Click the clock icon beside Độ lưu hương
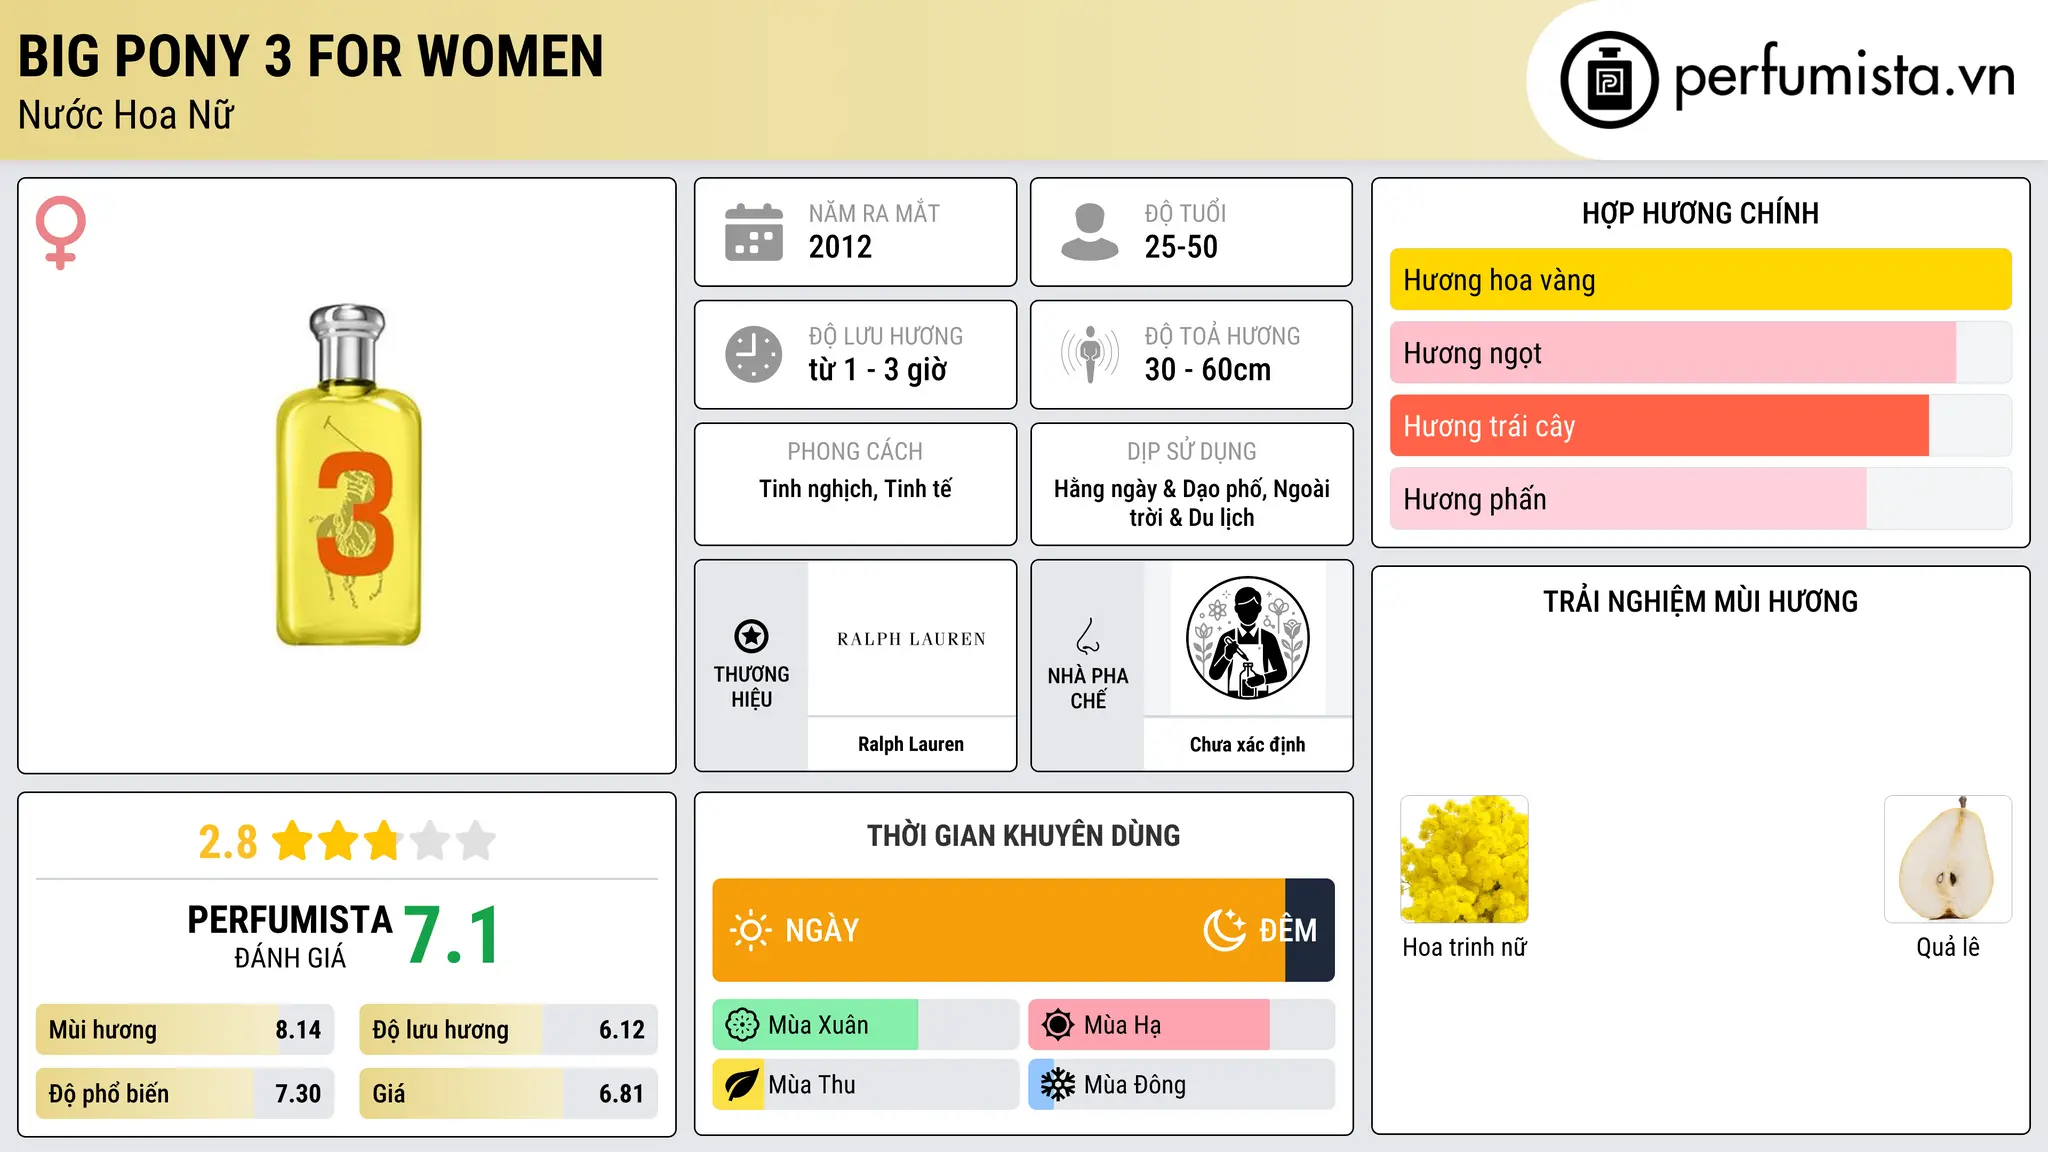2048x1152 pixels. click(x=754, y=354)
